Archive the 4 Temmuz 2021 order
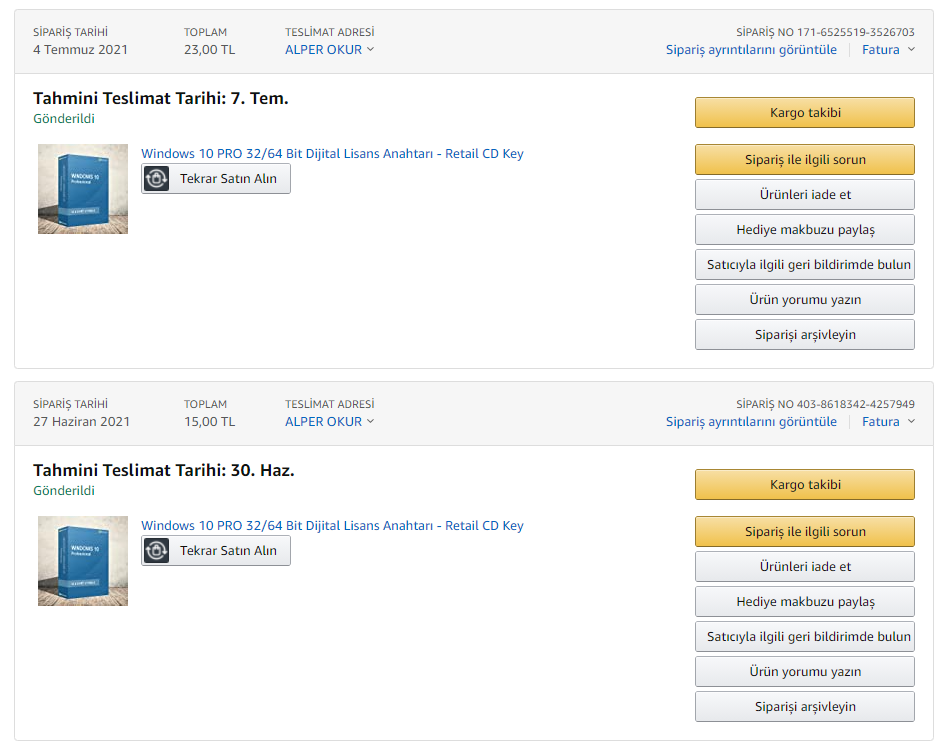This screenshot has width=948, height=750. tap(804, 335)
